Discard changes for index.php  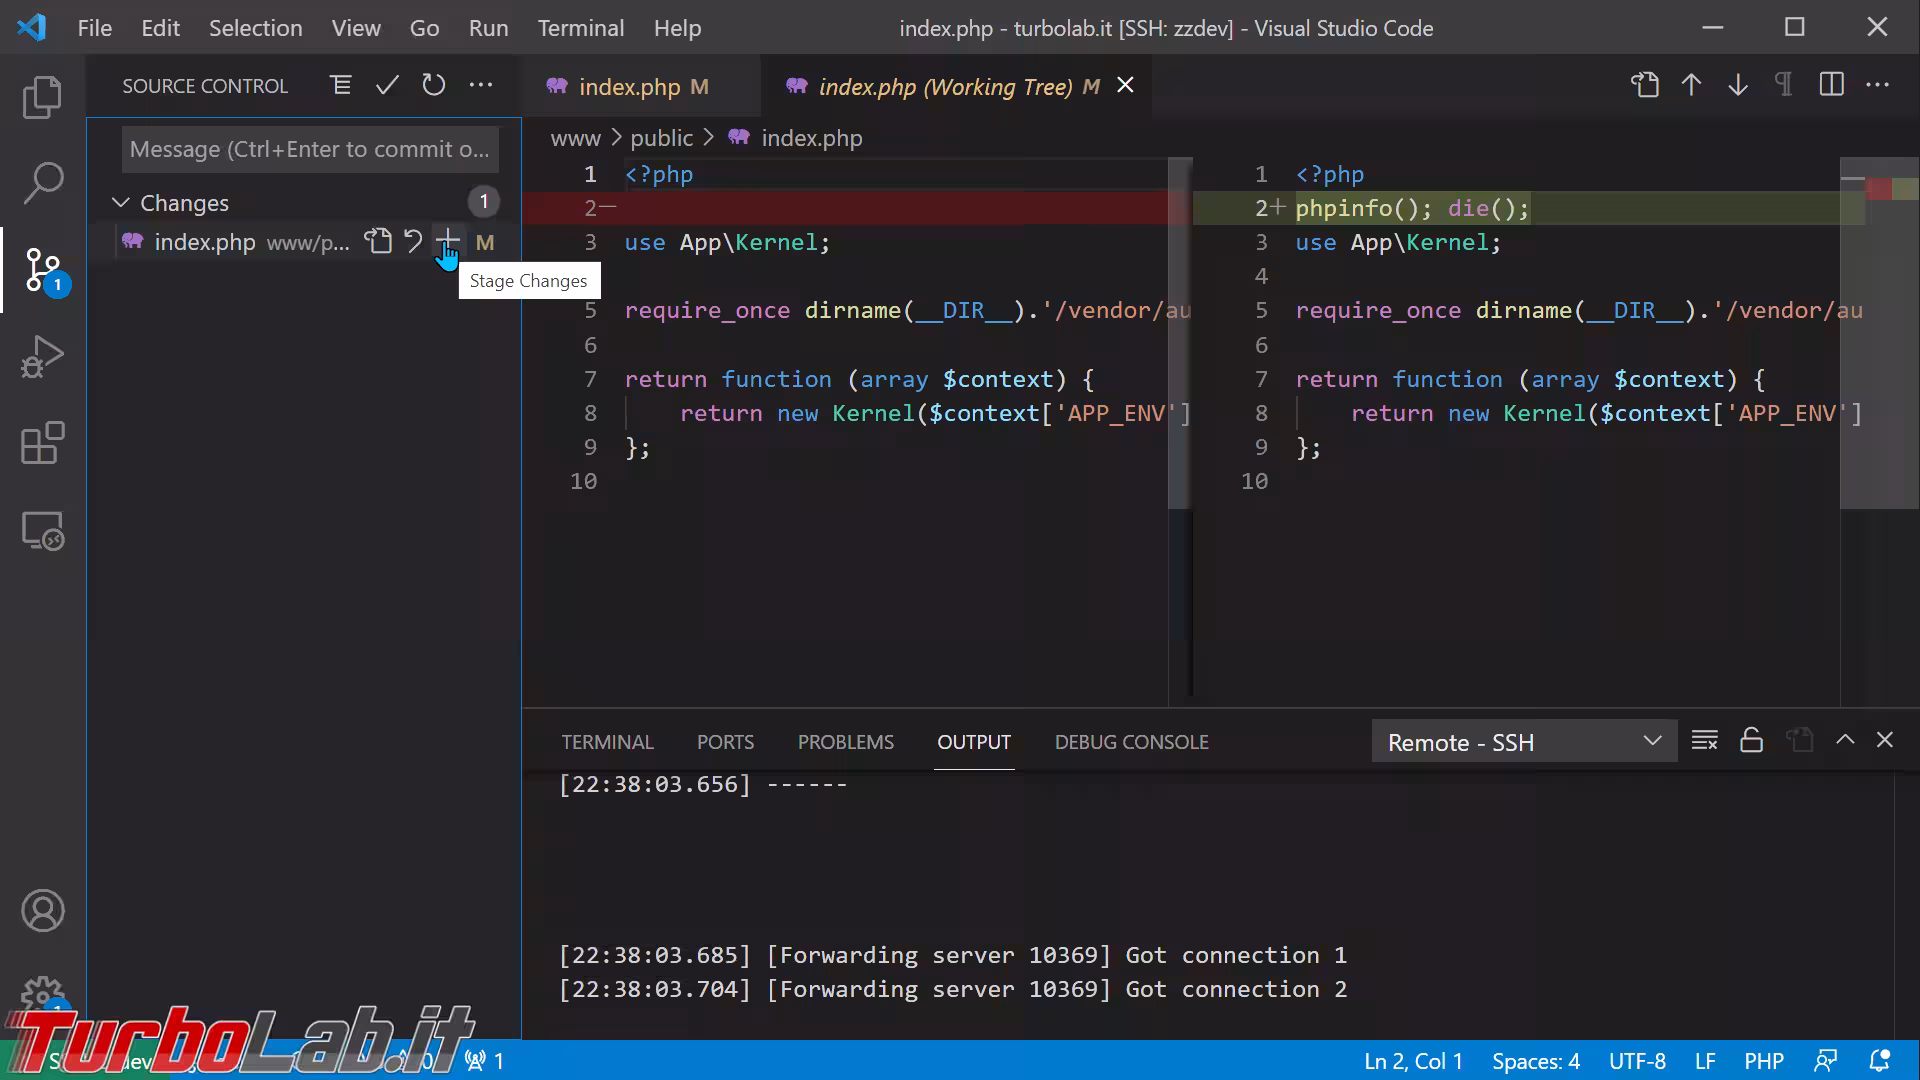coord(413,241)
